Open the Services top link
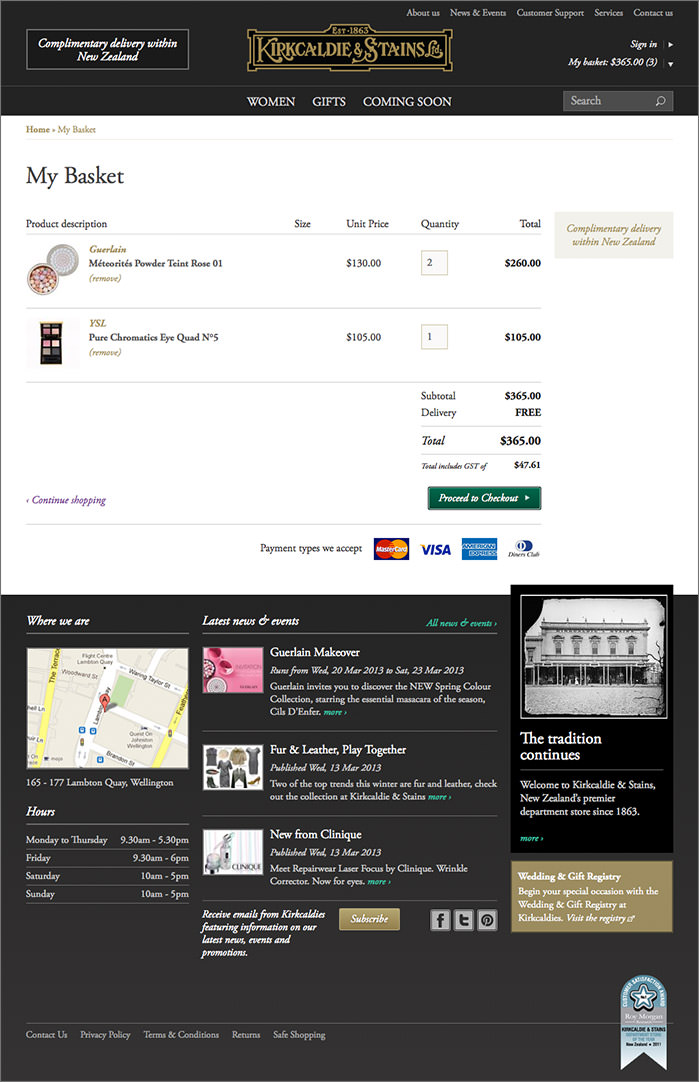The image size is (699, 1082). click(x=609, y=12)
